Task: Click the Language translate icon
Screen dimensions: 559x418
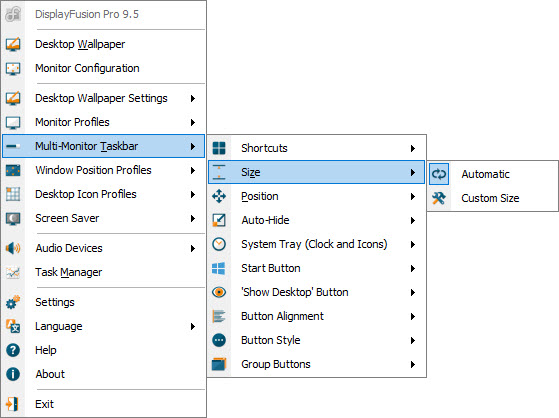Action: (x=13, y=326)
